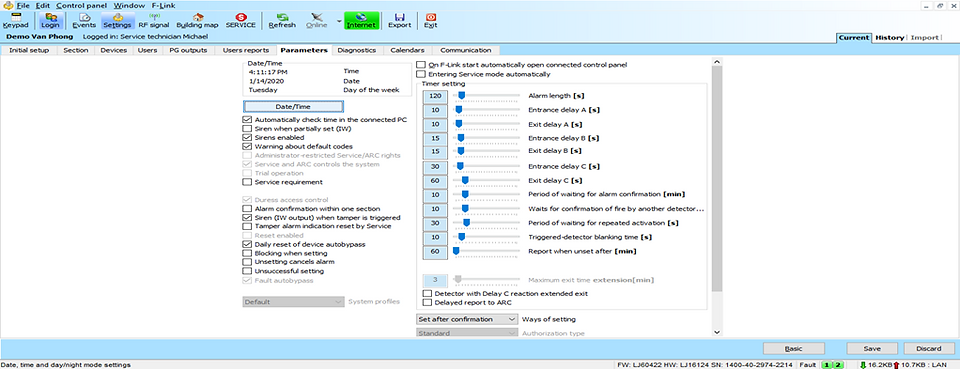Click the Exit toolbar icon
This screenshot has width=960, height=369.
pos(430,21)
